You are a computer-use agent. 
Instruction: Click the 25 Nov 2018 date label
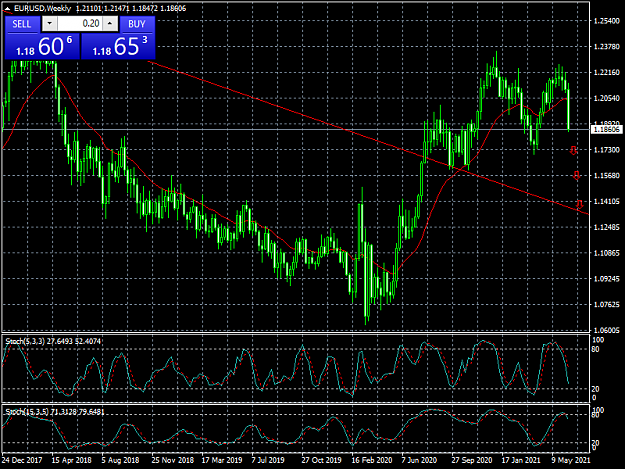[x=173, y=460]
